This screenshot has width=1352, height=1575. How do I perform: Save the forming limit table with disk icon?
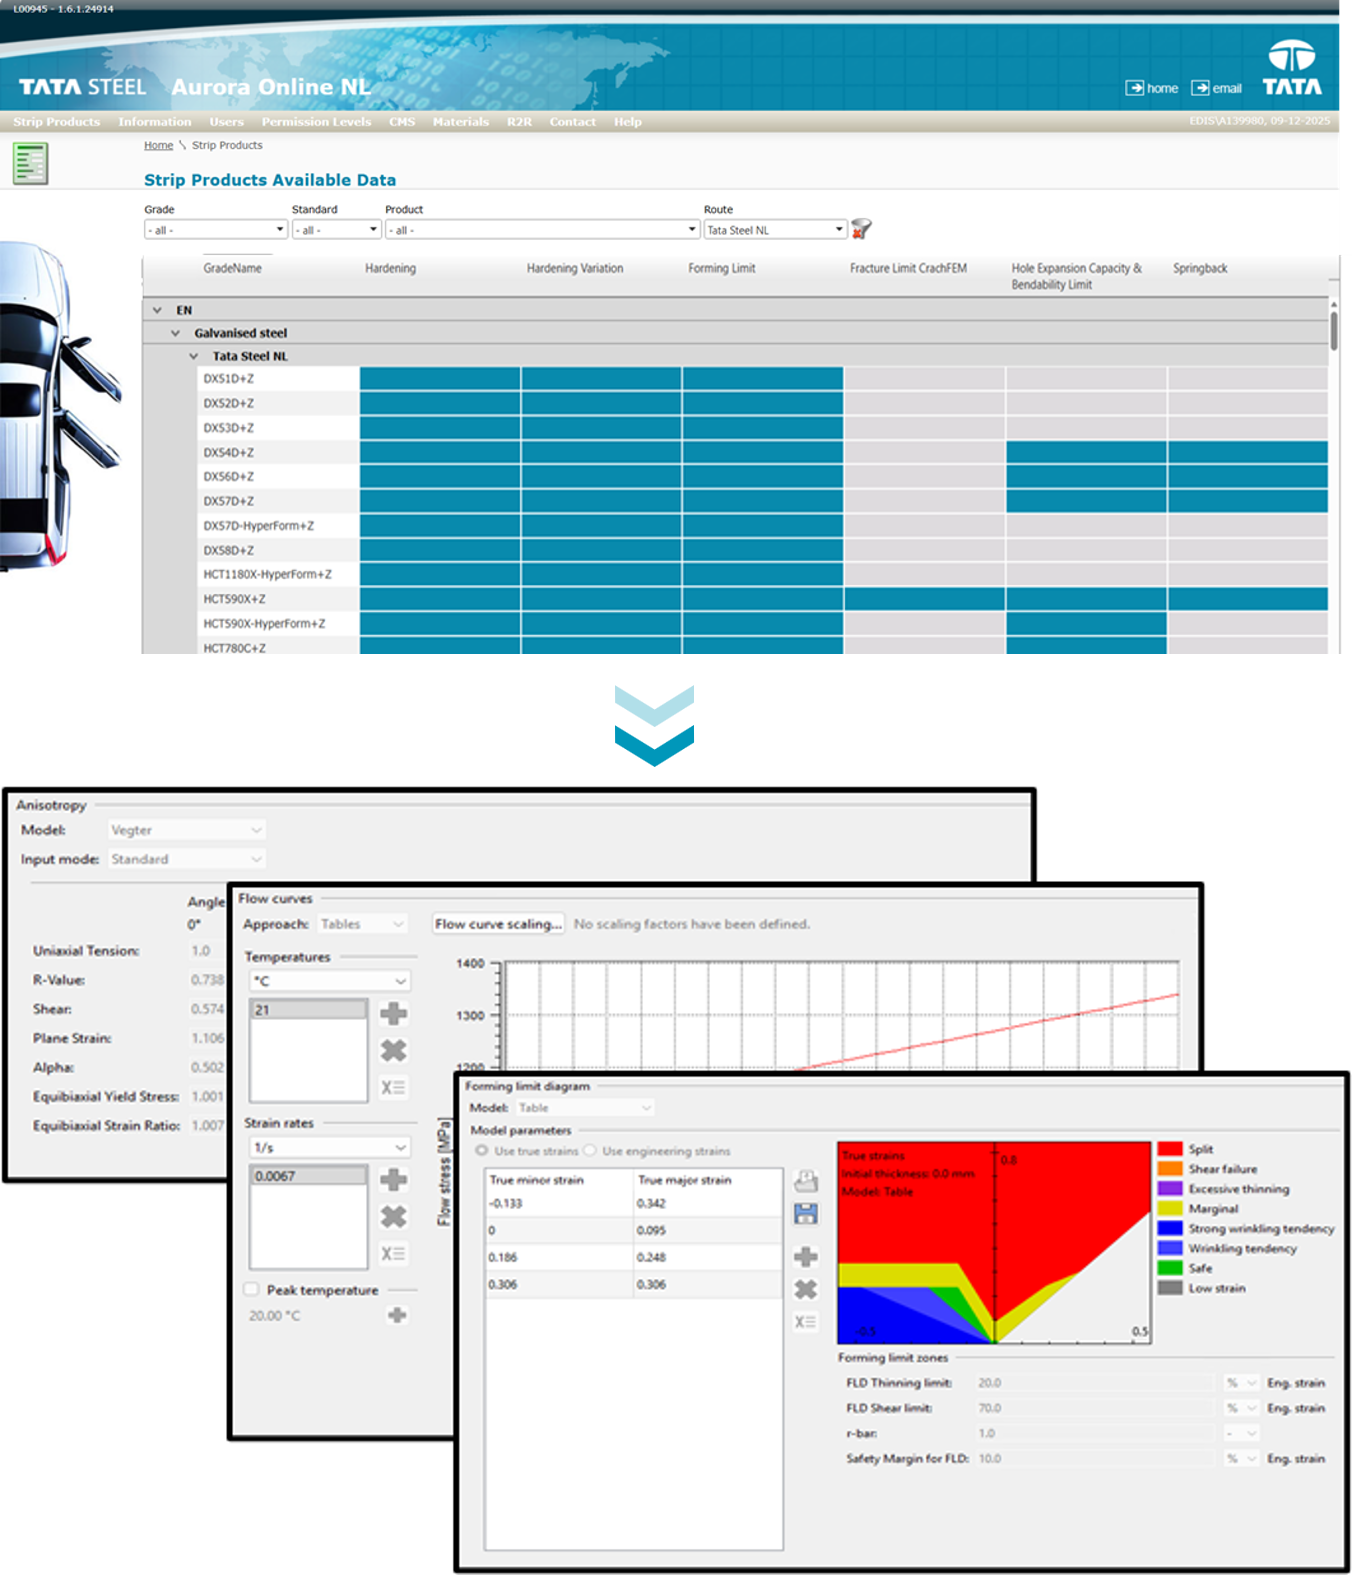pyautogui.click(x=806, y=1214)
